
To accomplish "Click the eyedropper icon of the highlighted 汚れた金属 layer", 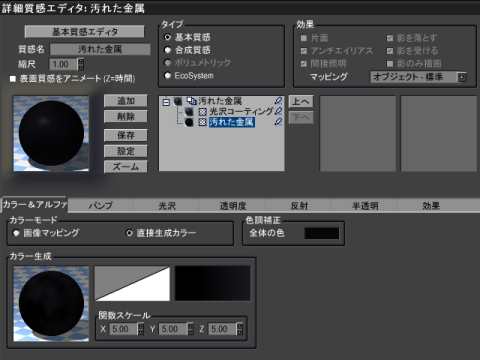I will [x=278, y=122].
